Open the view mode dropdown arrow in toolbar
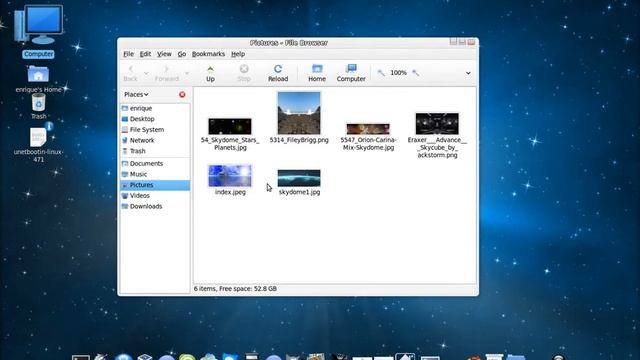Viewport: 640px width, 360px height. [x=468, y=73]
